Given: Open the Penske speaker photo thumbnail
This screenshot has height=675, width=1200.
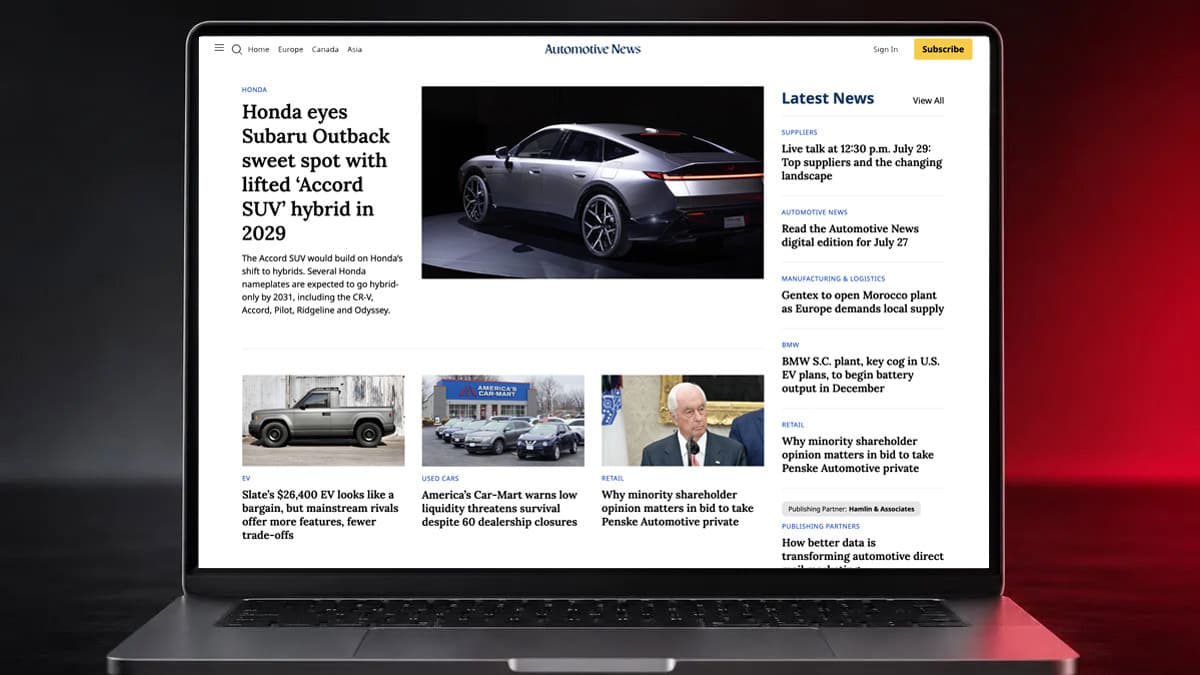Looking at the screenshot, I should (x=682, y=421).
